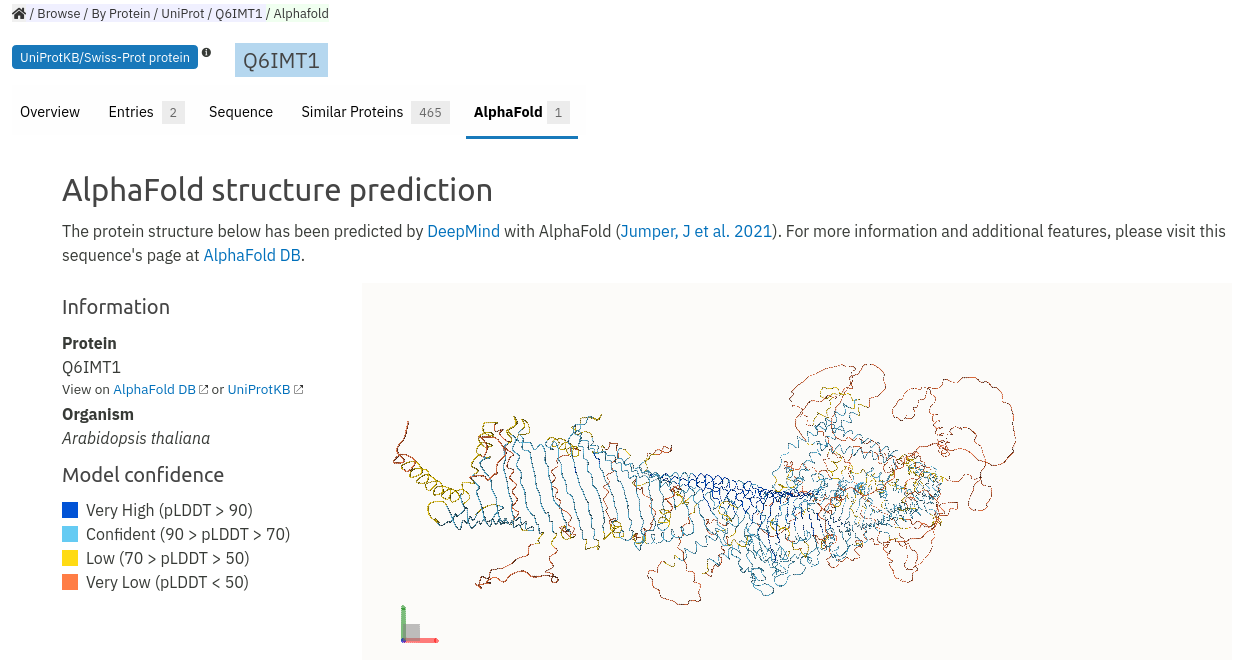Click the external link icon after UniProtKB
The width and height of the screenshot is (1245, 660).
coord(298,390)
